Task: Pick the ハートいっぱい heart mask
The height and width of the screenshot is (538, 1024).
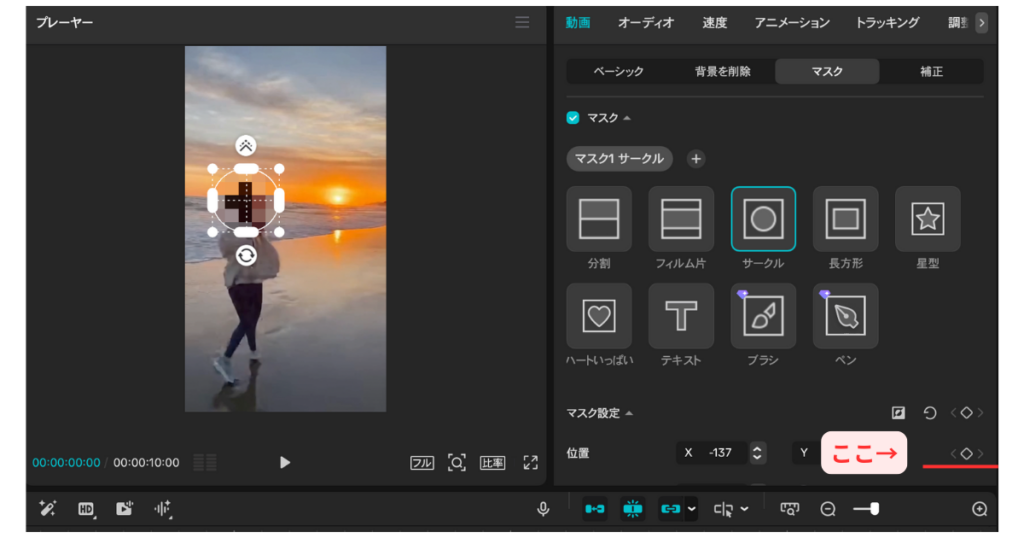Action: coord(599,316)
